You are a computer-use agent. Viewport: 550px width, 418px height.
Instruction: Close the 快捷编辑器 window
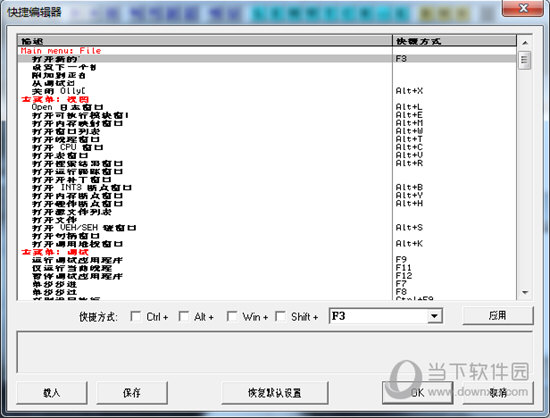click(x=523, y=8)
